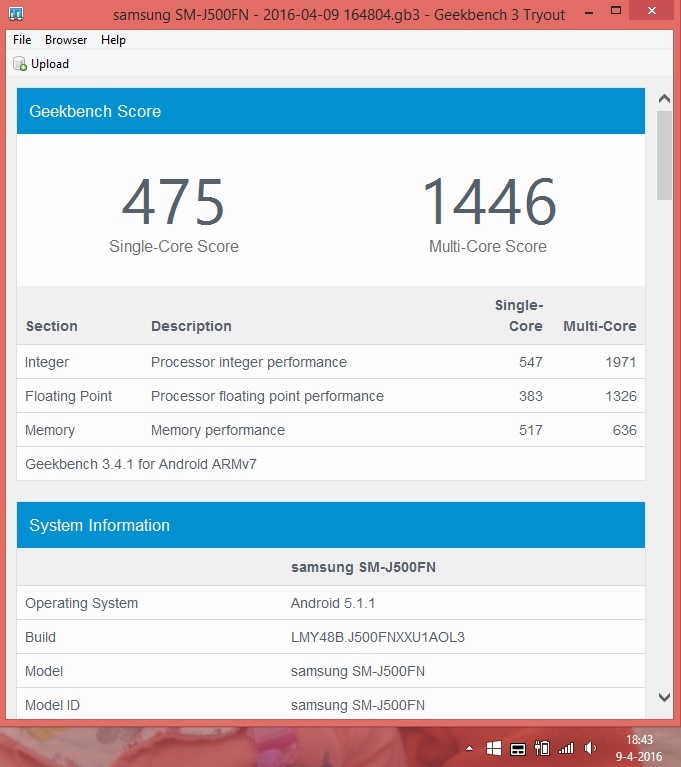Close the Geekbench window
The image size is (681, 767).
(x=652, y=11)
